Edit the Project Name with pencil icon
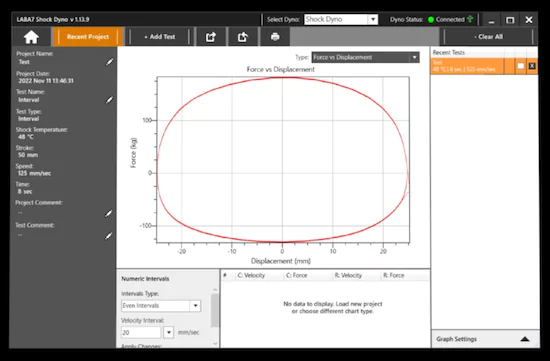Viewport: 550px width, 361px height. [x=109, y=62]
